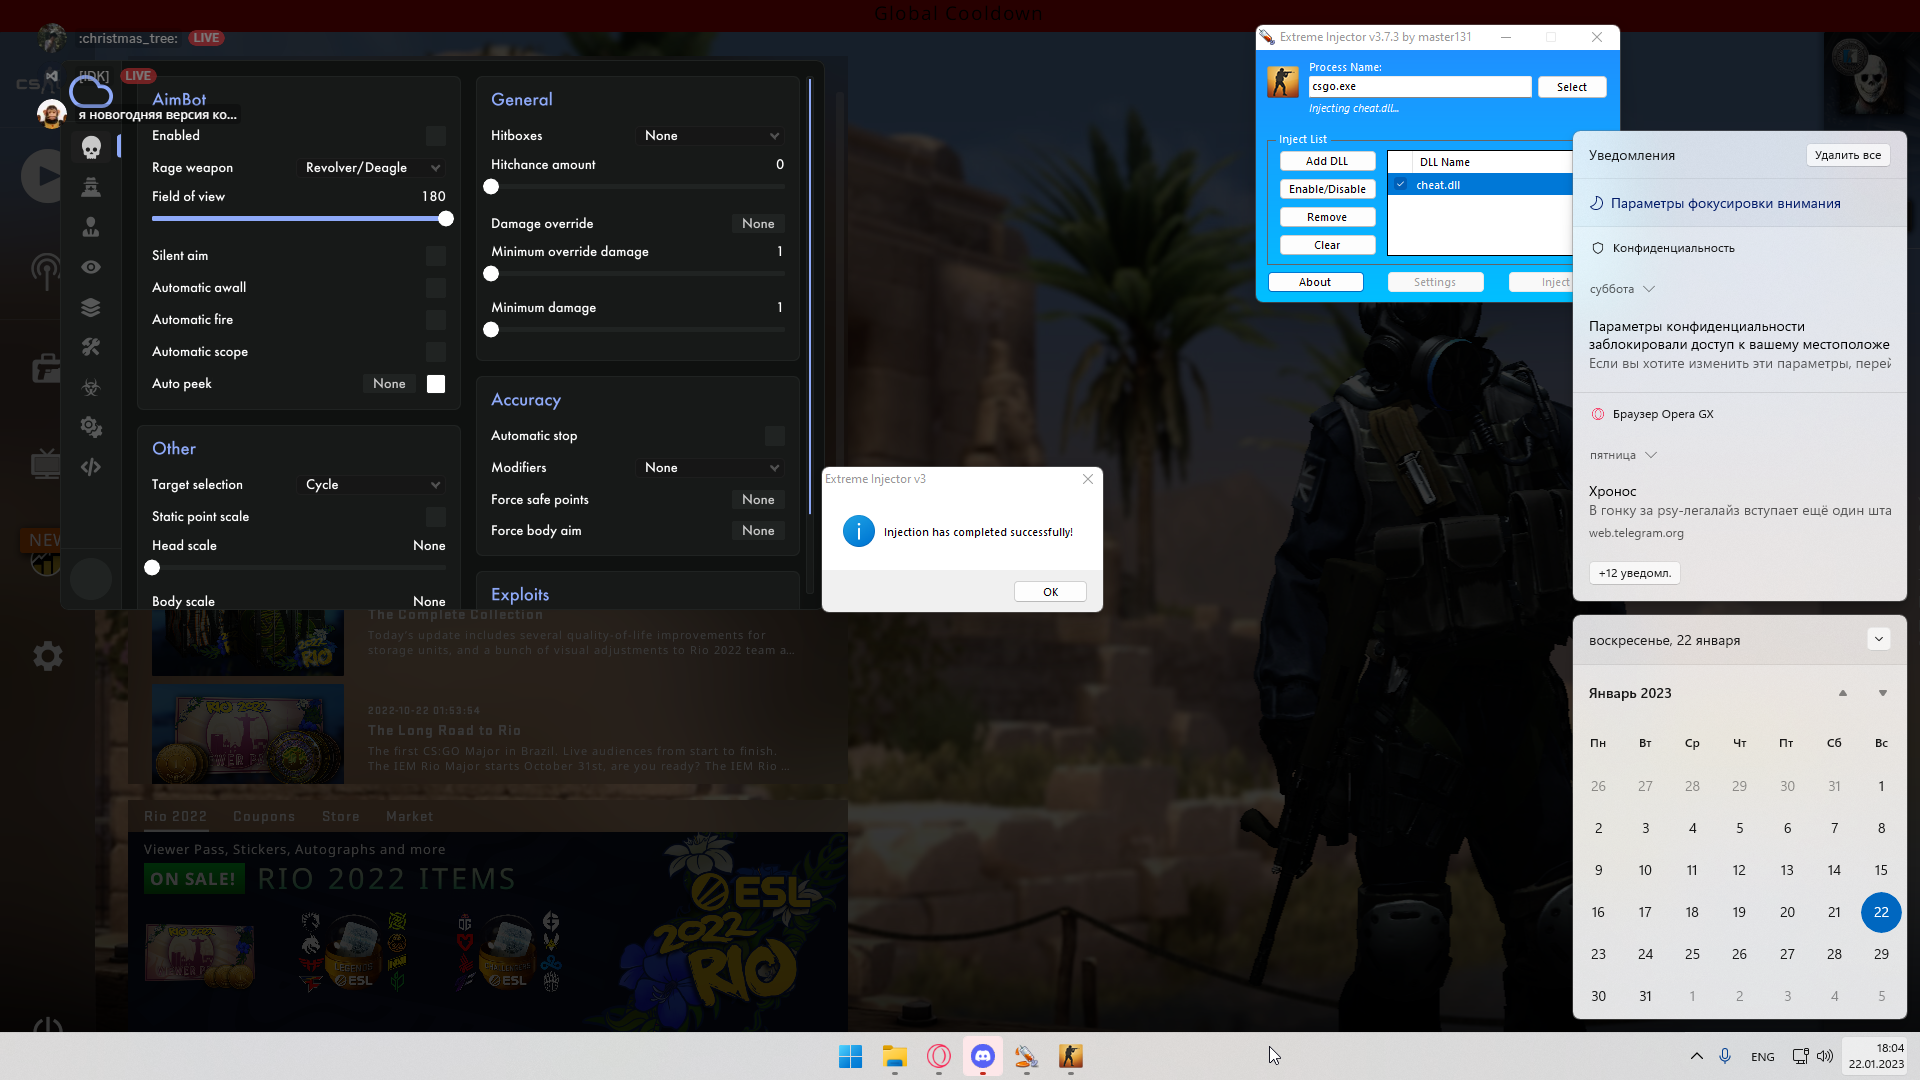Viewport: 1920px width, 1080px height.
Task: Toggle Automatic awall checkbox
Action: coord(436,288)
